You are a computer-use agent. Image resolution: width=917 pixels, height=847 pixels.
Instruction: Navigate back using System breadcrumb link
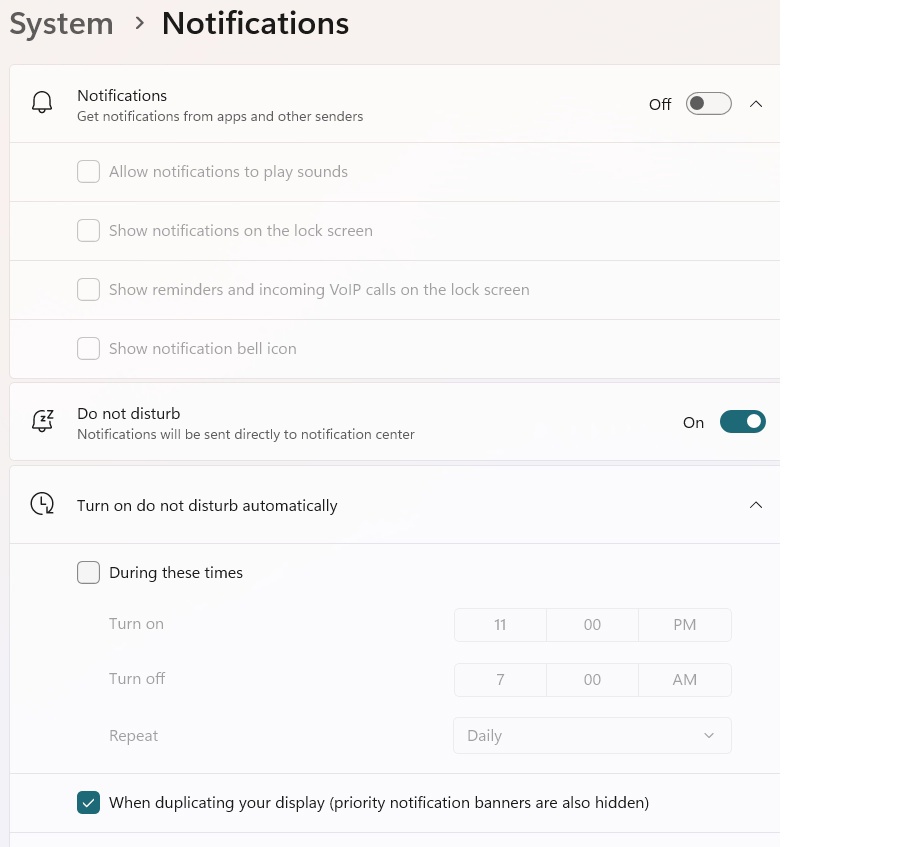point(61,23)
